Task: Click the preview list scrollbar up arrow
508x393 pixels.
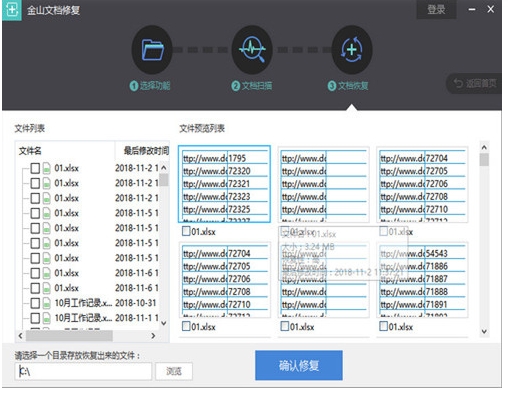Action: pos(484,147)
